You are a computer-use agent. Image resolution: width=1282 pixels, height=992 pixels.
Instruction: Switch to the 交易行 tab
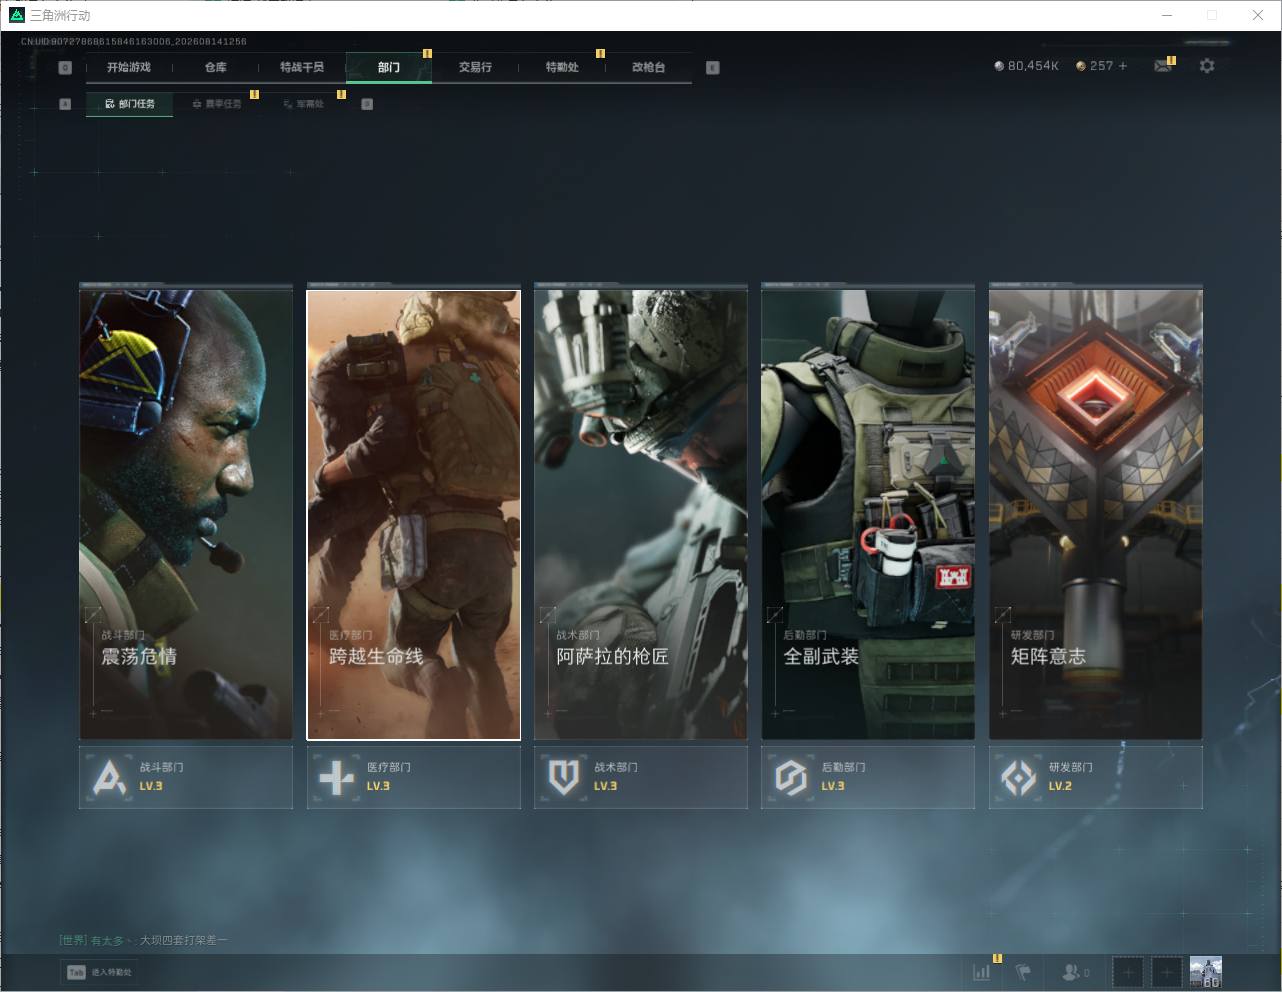click(x=475, y=67)
